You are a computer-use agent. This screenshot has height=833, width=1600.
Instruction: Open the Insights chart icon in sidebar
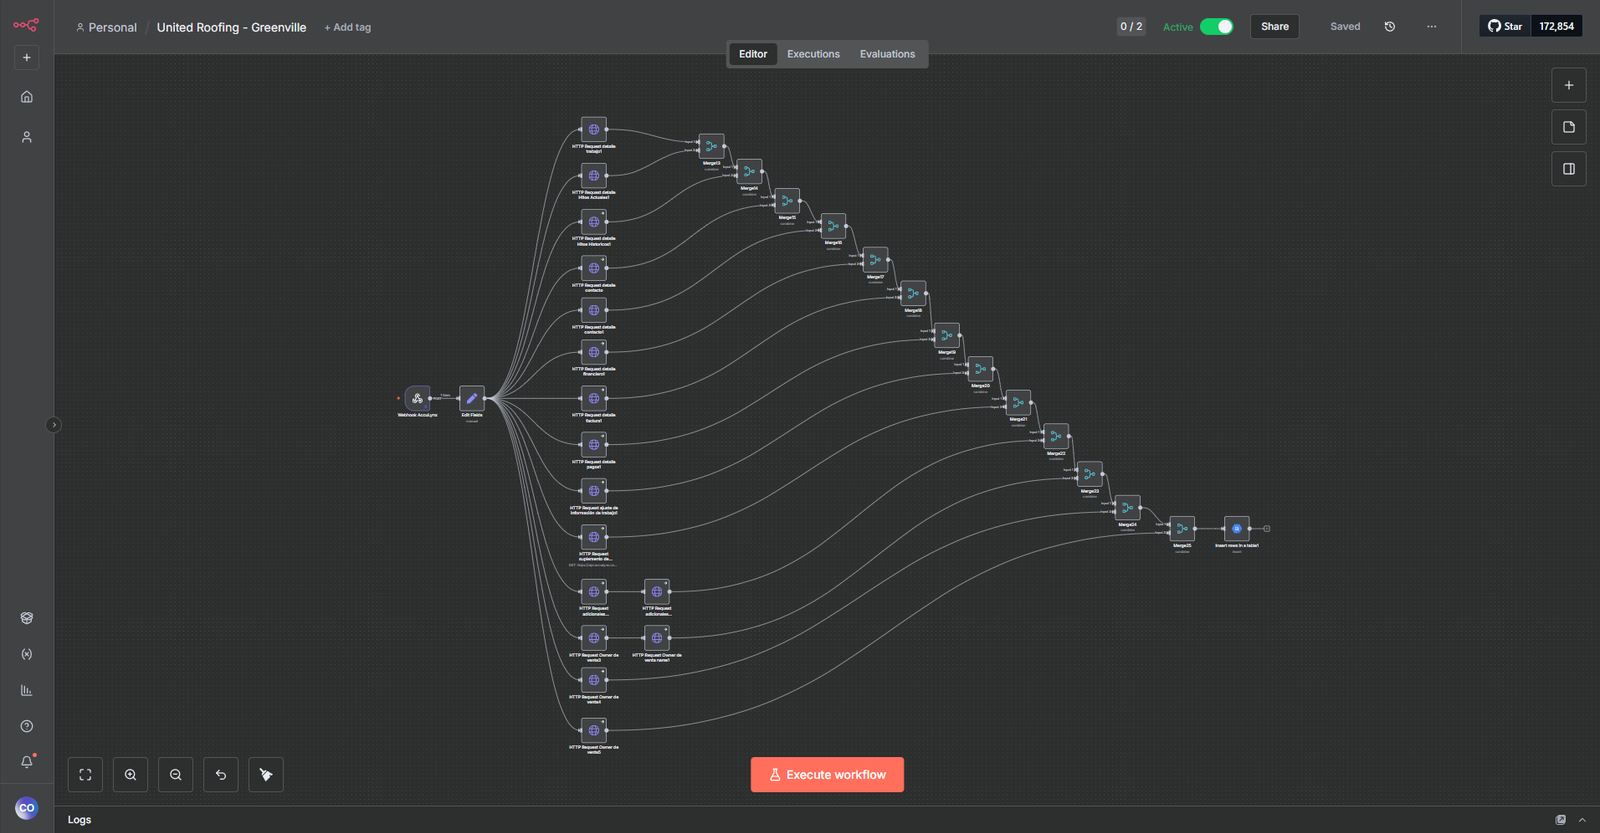click(27, 690)
